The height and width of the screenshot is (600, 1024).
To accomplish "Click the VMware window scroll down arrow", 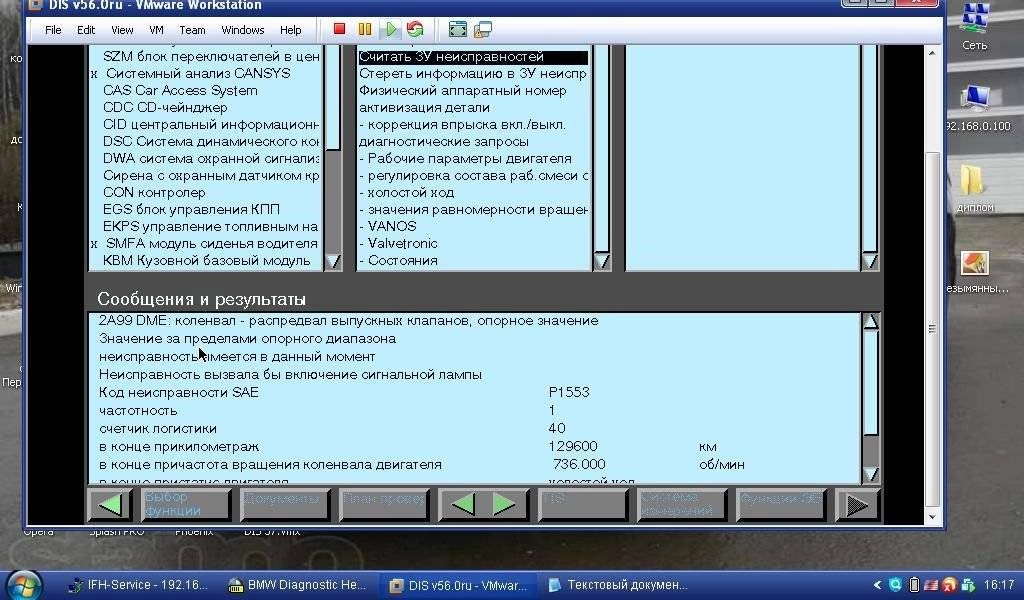I will 932,516.
